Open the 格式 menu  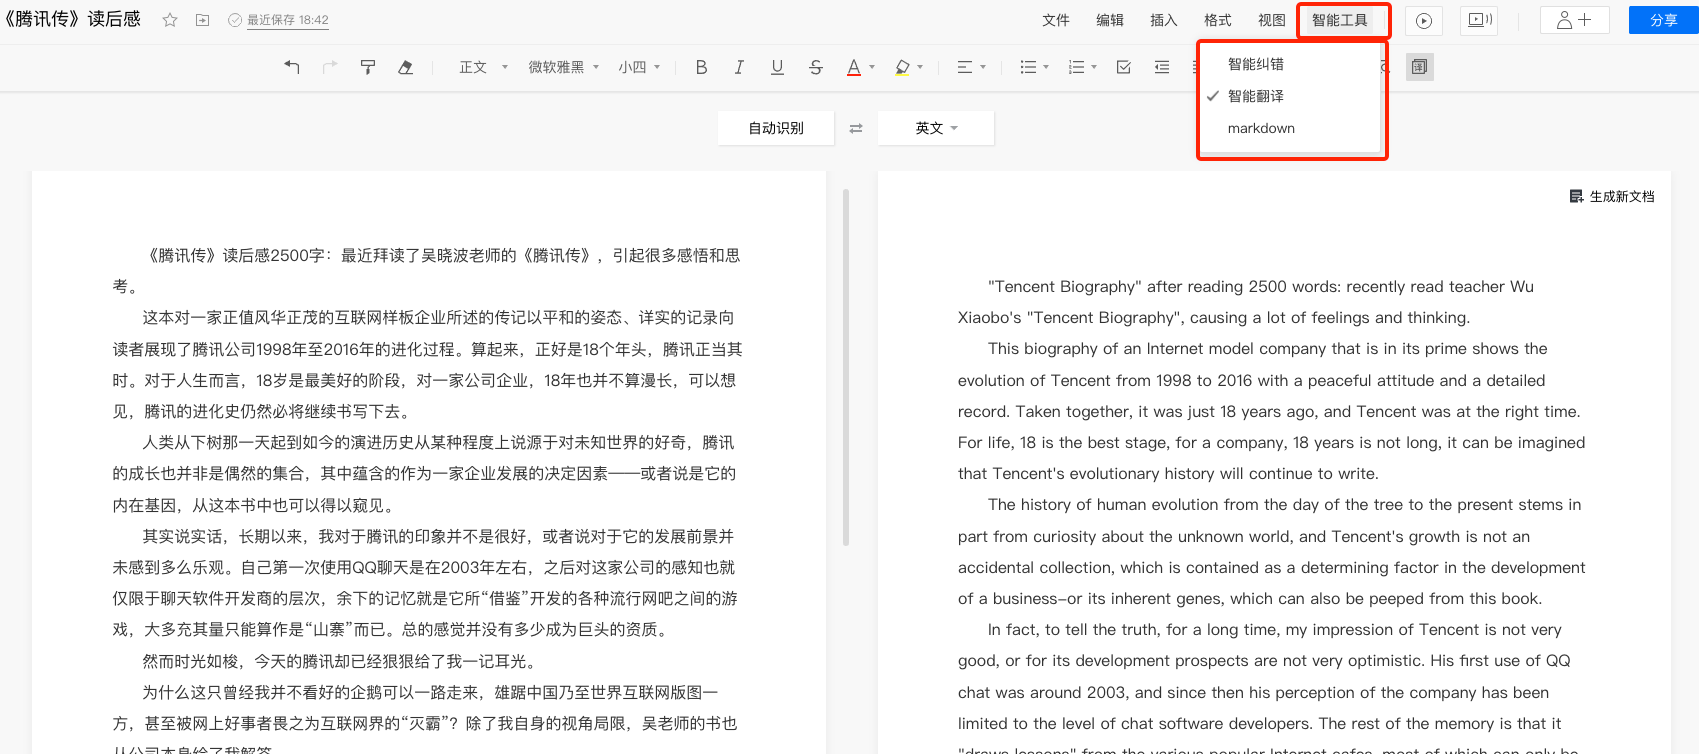1218,20
